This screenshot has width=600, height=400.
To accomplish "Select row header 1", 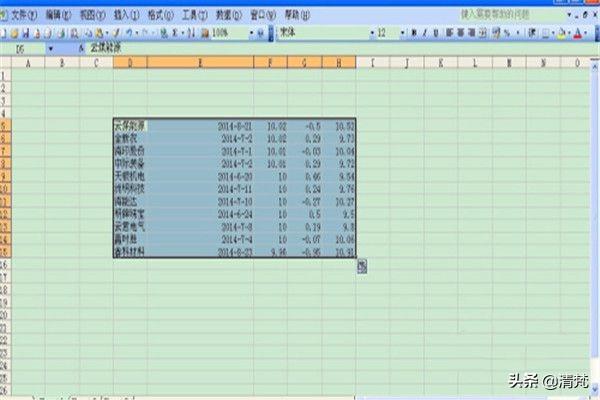I will click(5, 75).
